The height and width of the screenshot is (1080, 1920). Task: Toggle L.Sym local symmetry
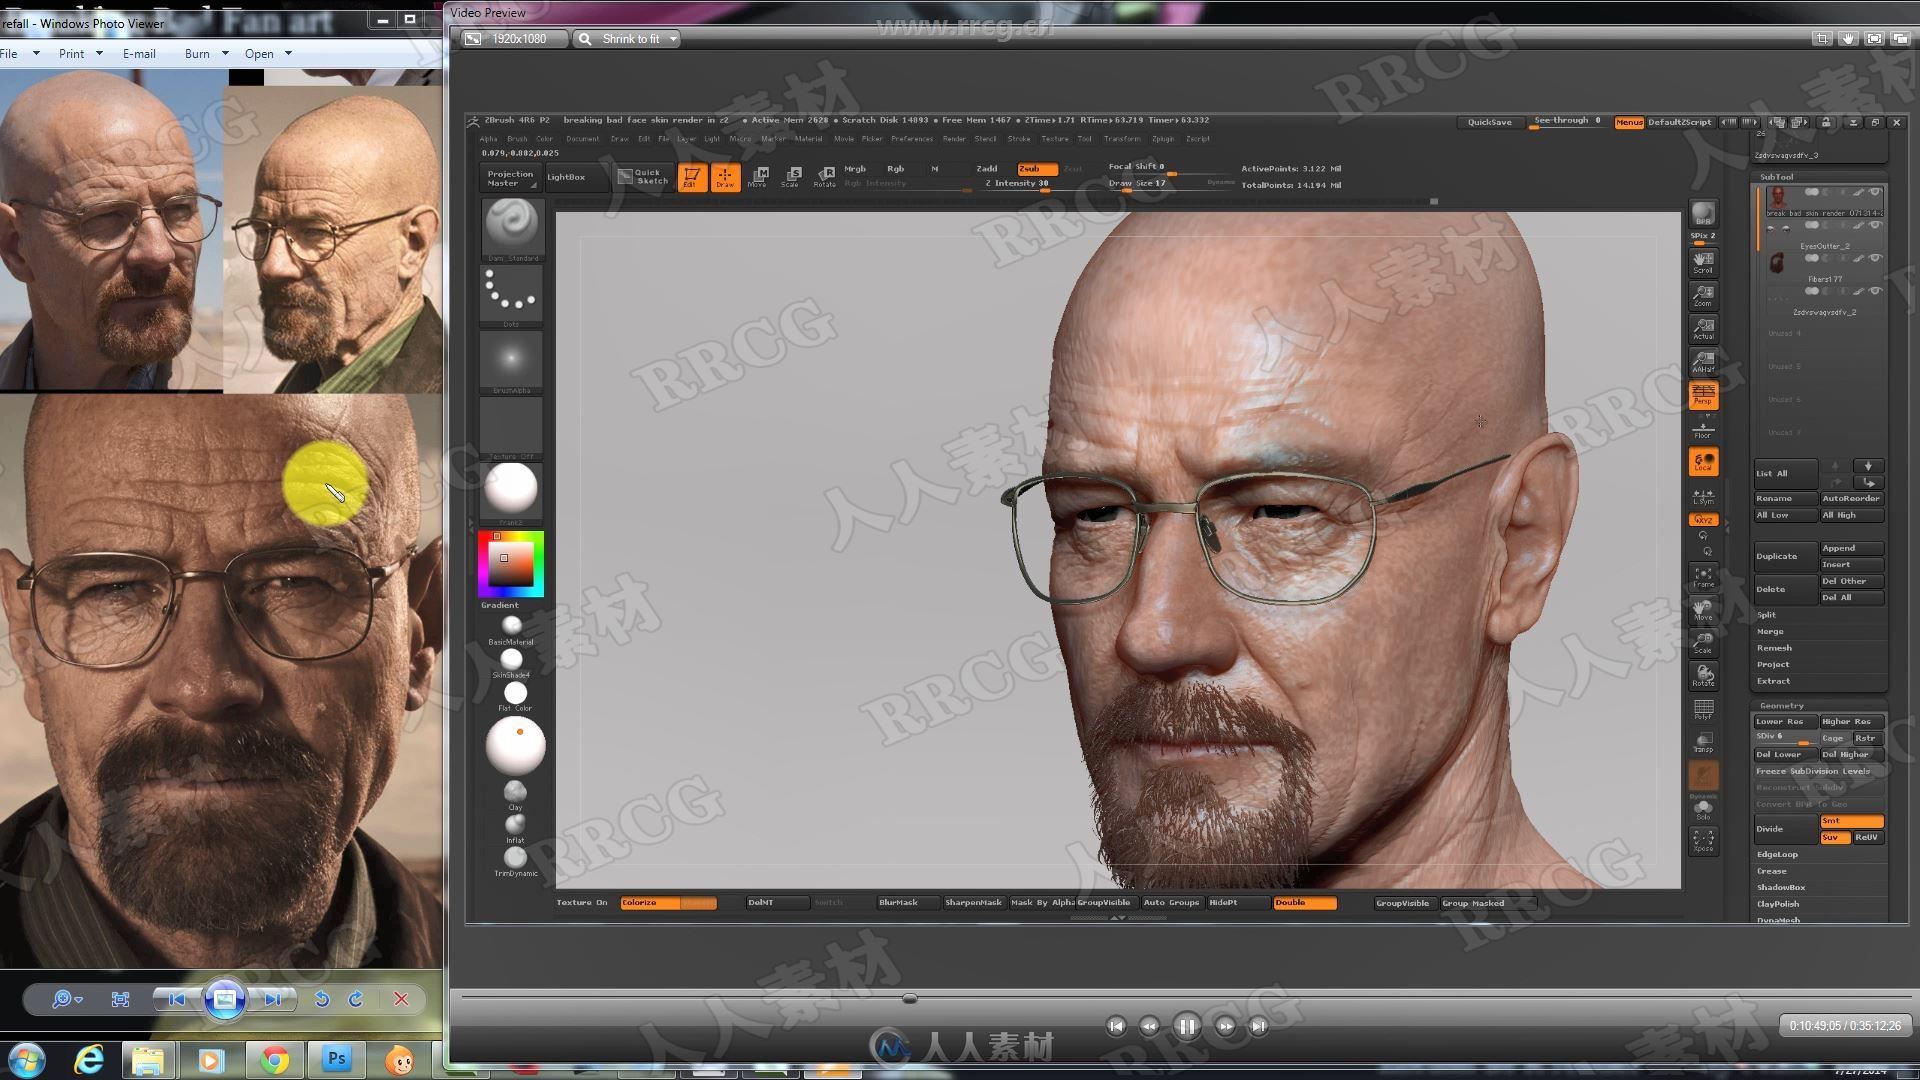(1703, 496)
